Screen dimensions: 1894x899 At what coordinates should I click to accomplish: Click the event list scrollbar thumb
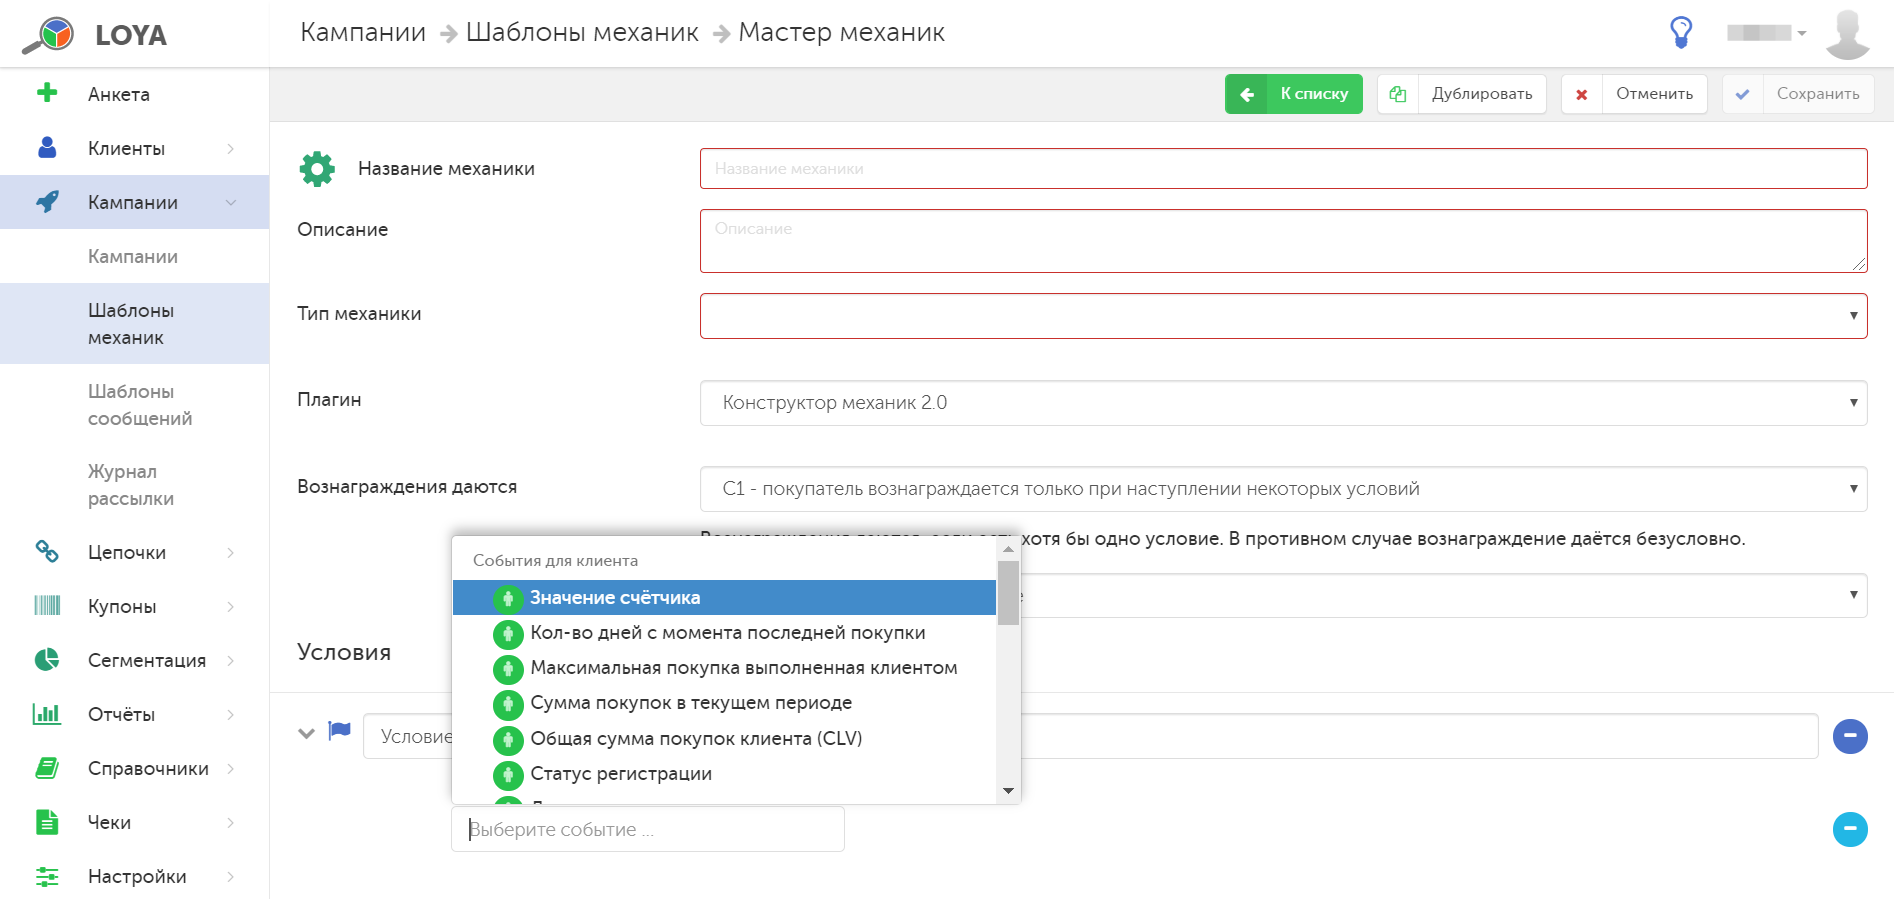(1008, 592)
